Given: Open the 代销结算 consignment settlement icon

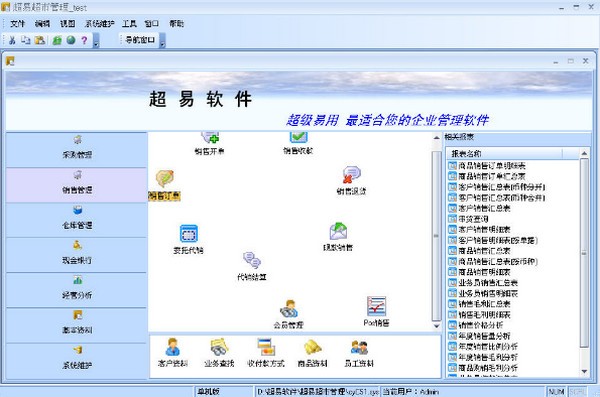Looking at the screenshot, I should (252, 266).
